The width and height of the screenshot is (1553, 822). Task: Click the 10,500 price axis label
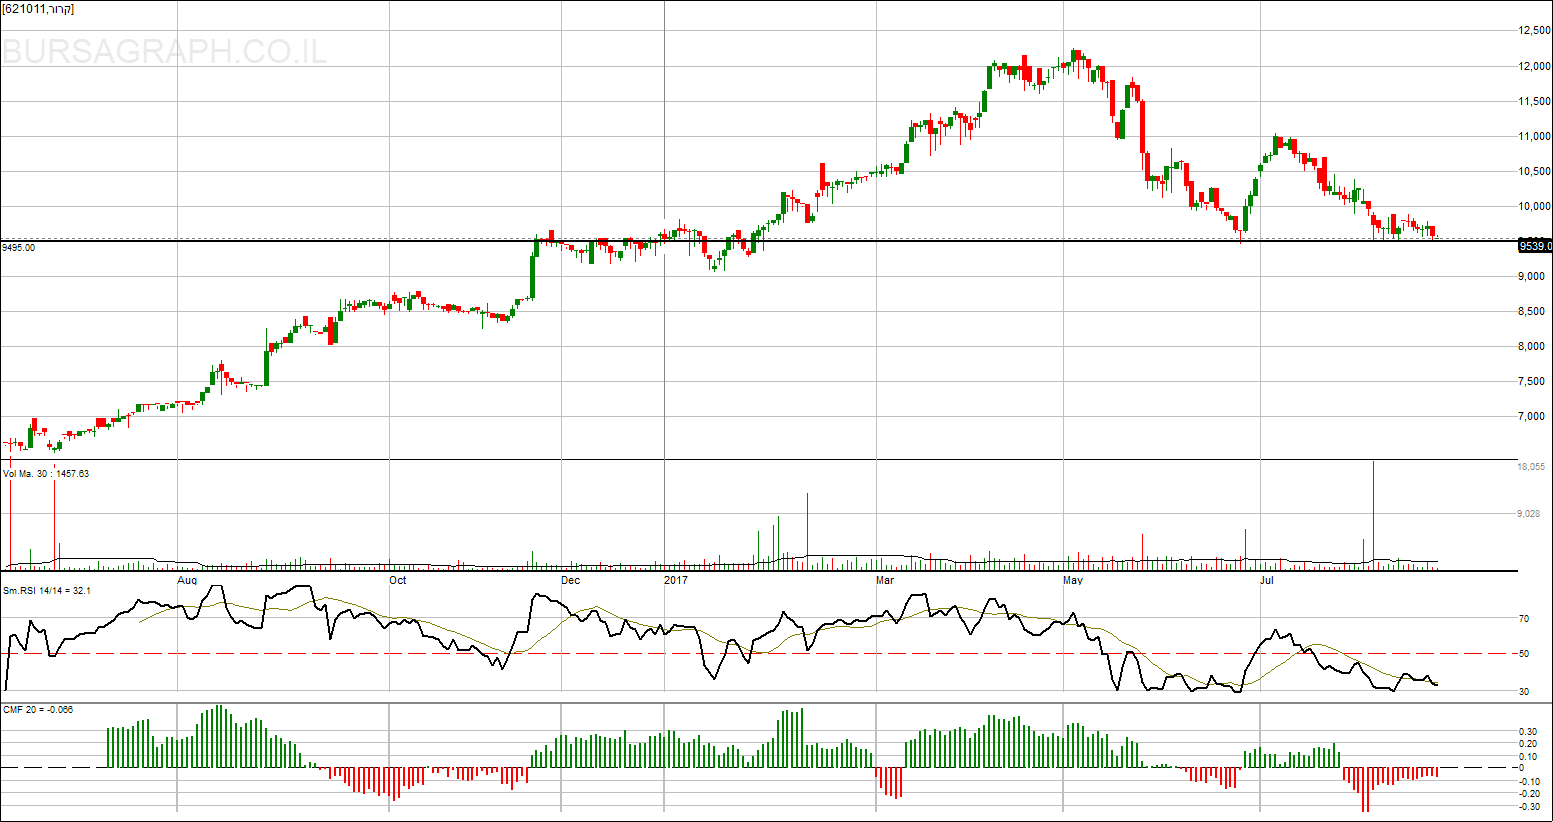coord(1535,171)
